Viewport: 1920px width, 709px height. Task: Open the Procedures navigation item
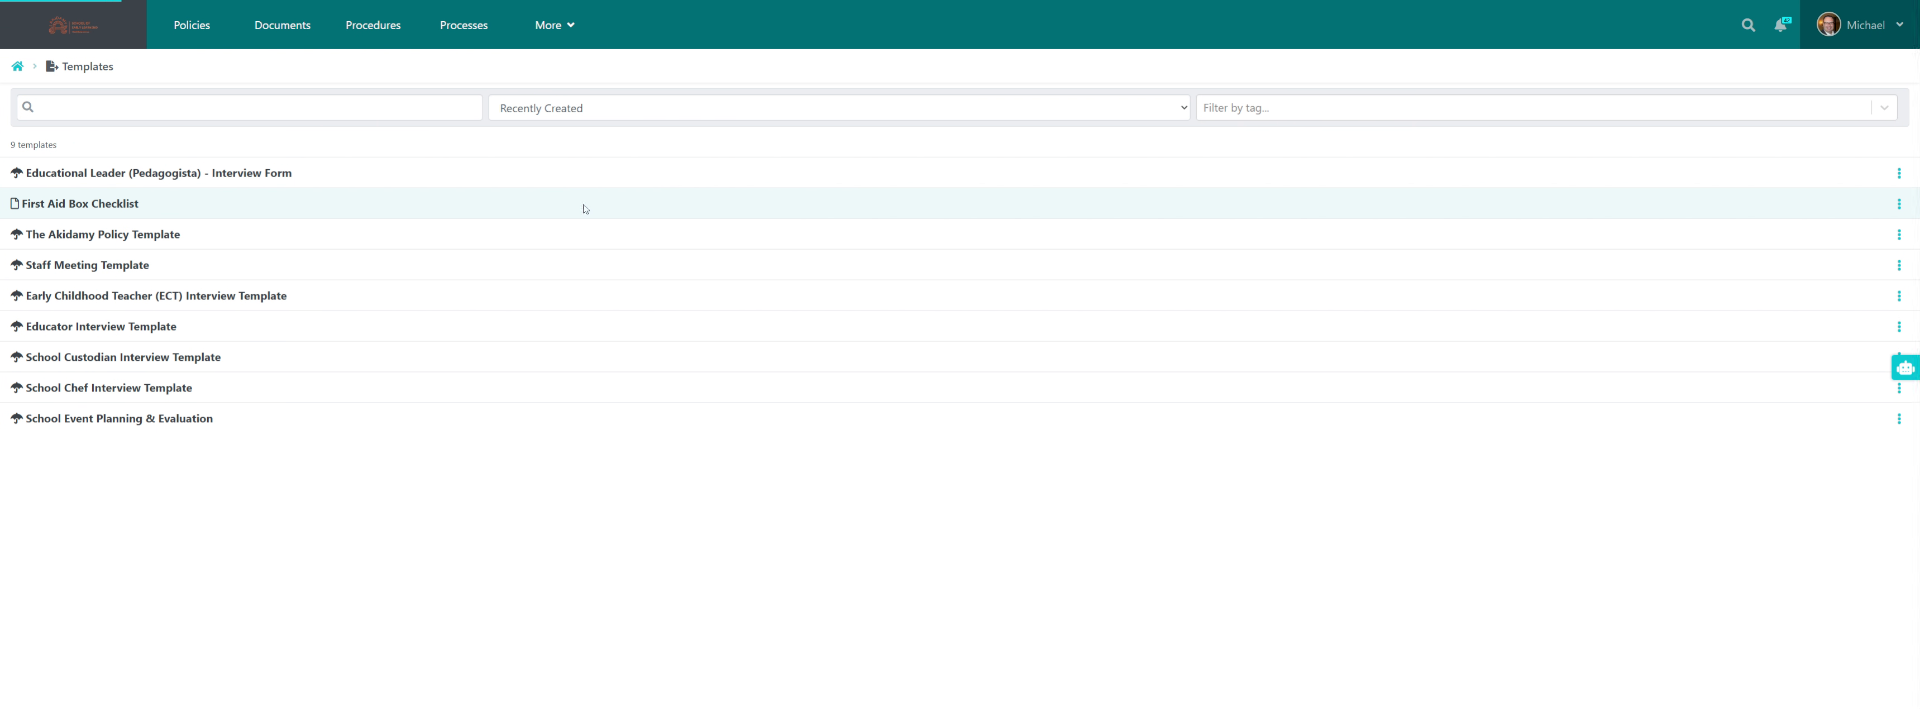[373, 25]
